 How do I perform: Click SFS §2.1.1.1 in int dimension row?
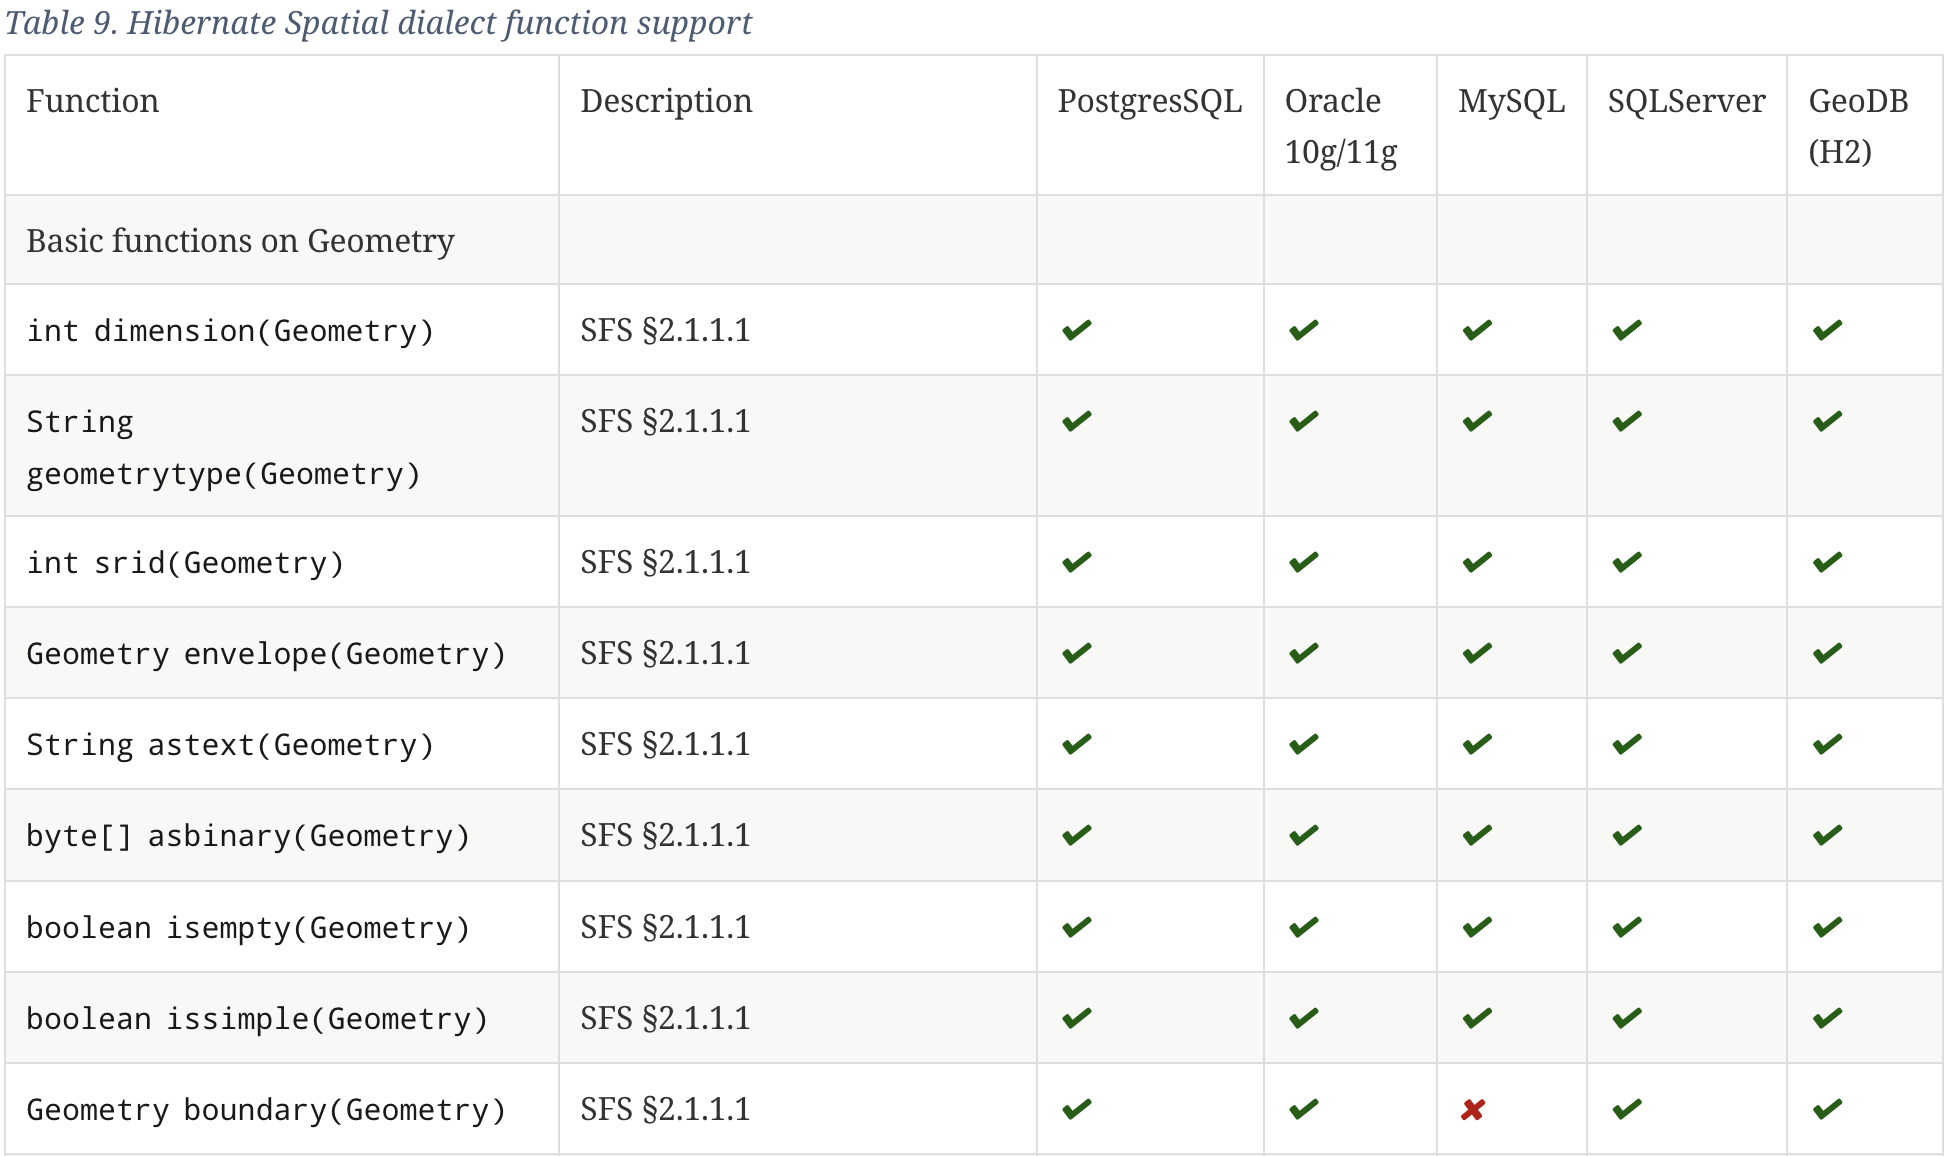pos(665,330)
